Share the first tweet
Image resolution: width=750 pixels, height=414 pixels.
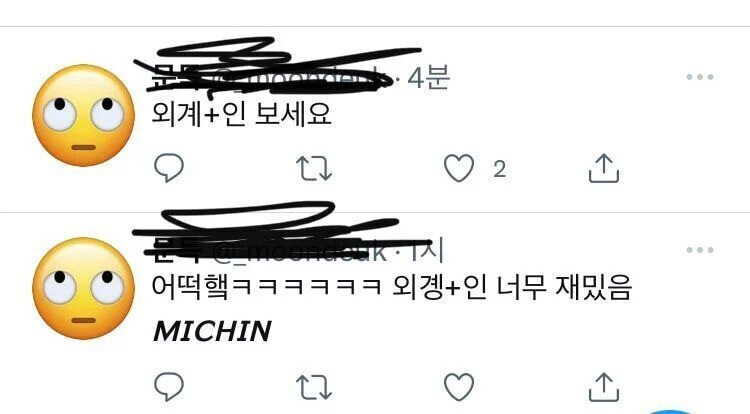604,168
